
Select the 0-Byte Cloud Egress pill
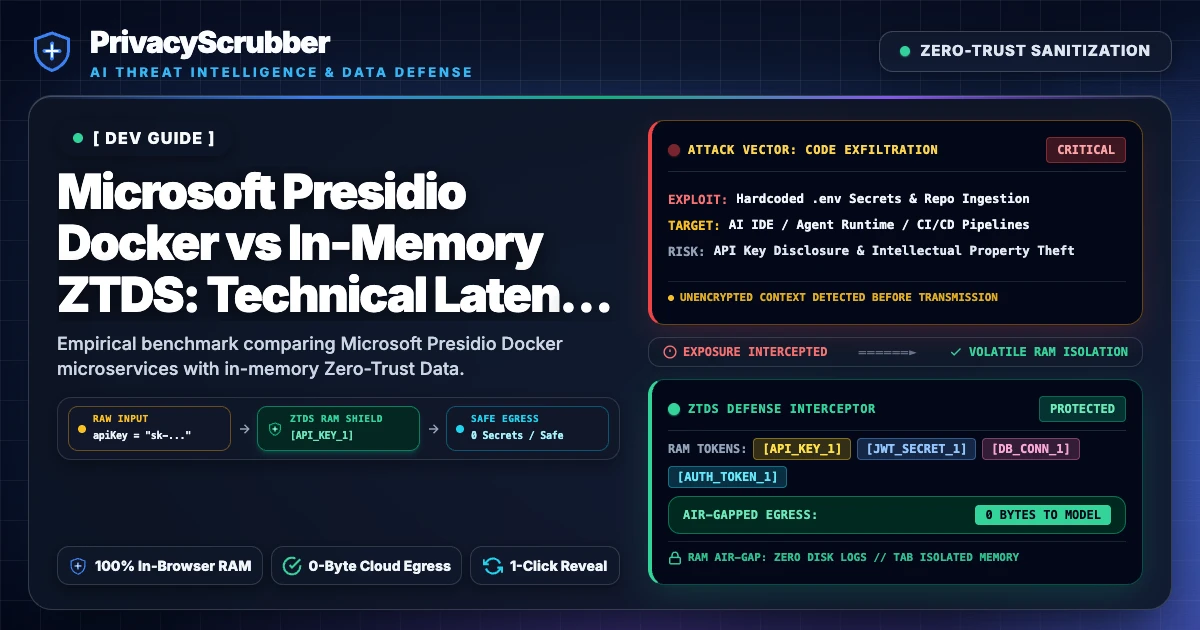point(367,566)
